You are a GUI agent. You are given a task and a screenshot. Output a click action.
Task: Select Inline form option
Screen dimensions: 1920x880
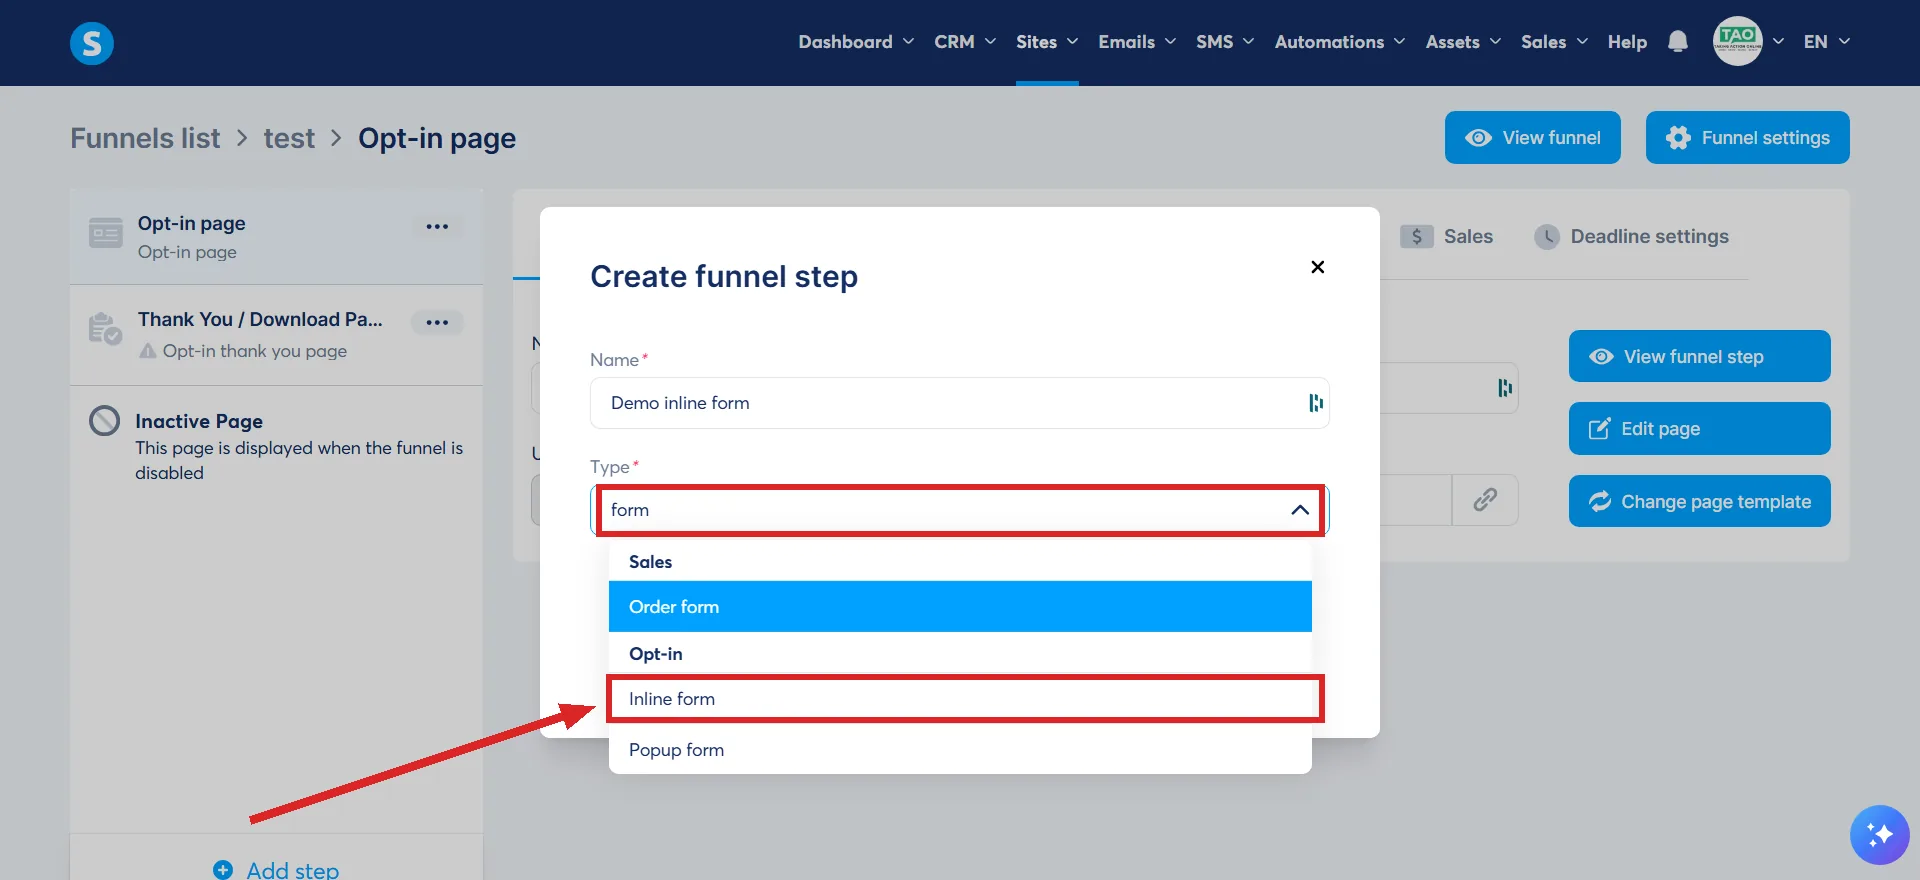click(x=960, y=699)
